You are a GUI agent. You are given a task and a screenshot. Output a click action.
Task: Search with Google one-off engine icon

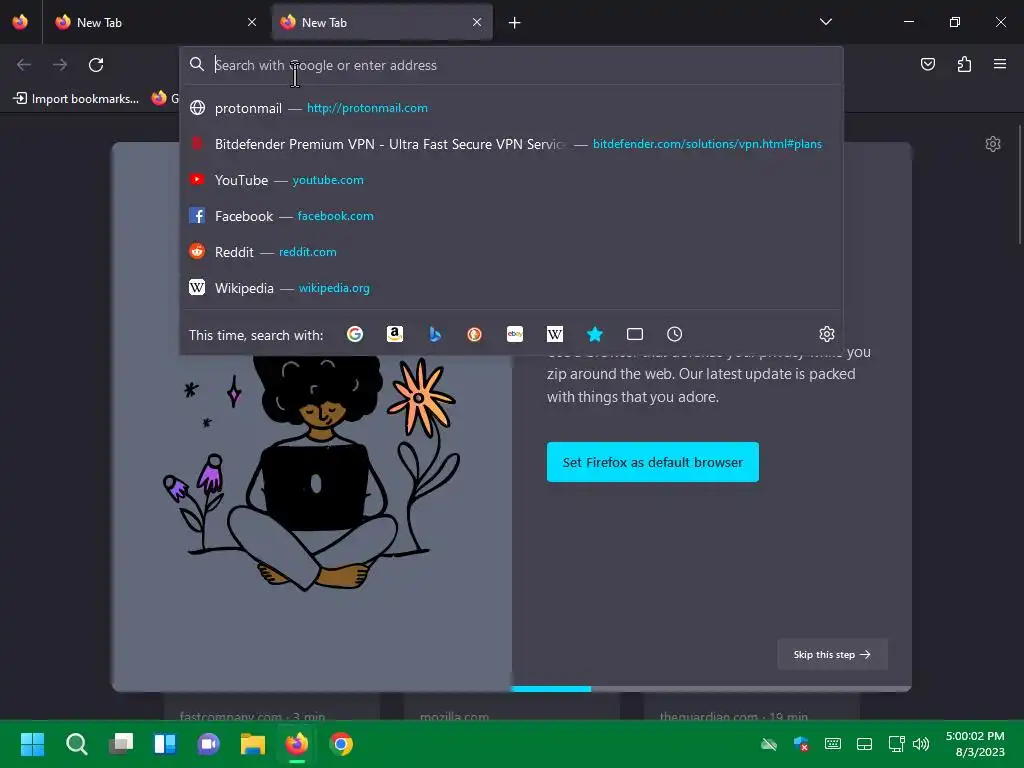pyautogui.click(x=355, y=334)
